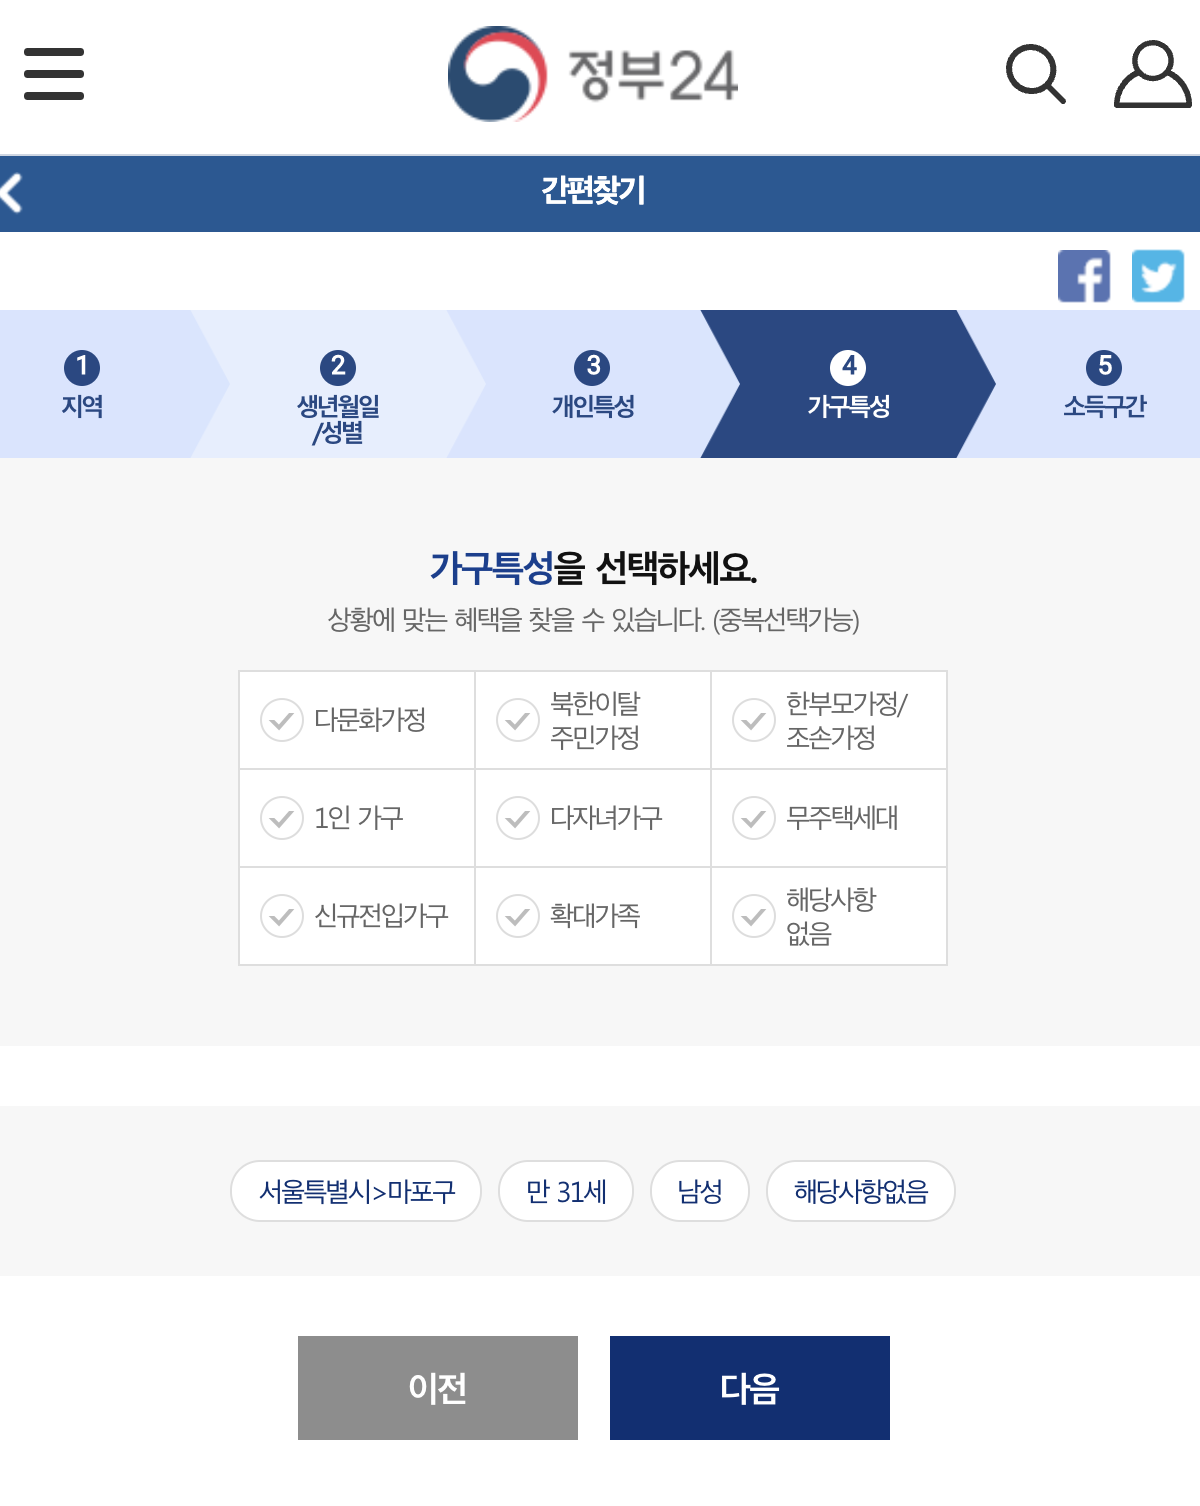Image resolution: width=1200 pixels, height=1506 pixels.
Task: Check the 신규전입가구 option
Action: [x=357, y=916]
